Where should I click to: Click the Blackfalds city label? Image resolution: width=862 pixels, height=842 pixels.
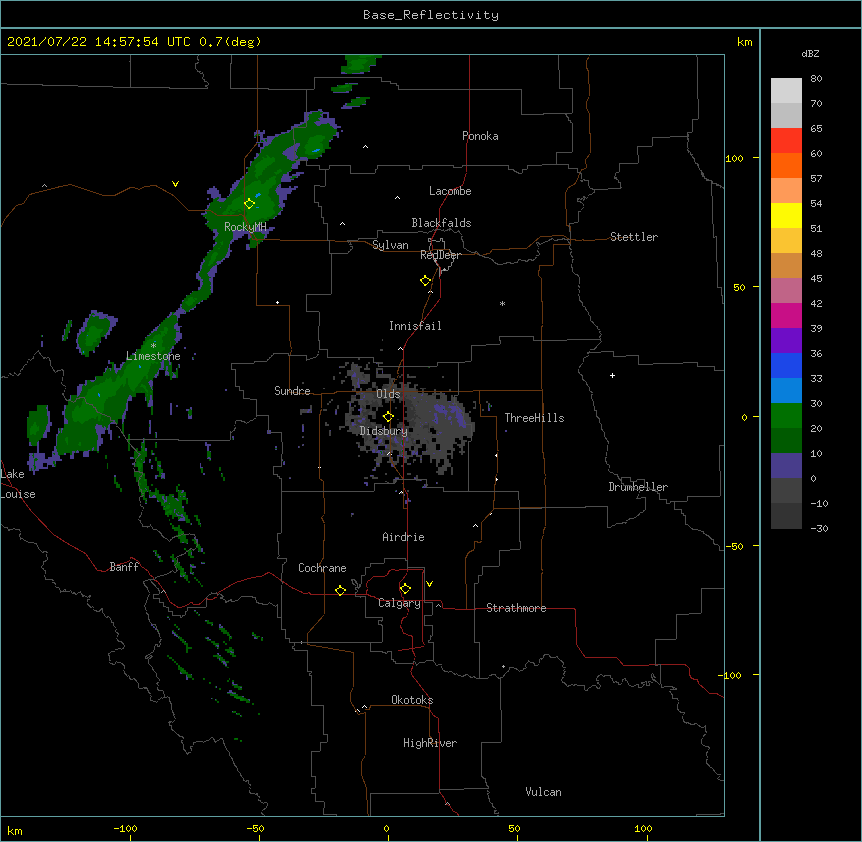coord(441,223)
